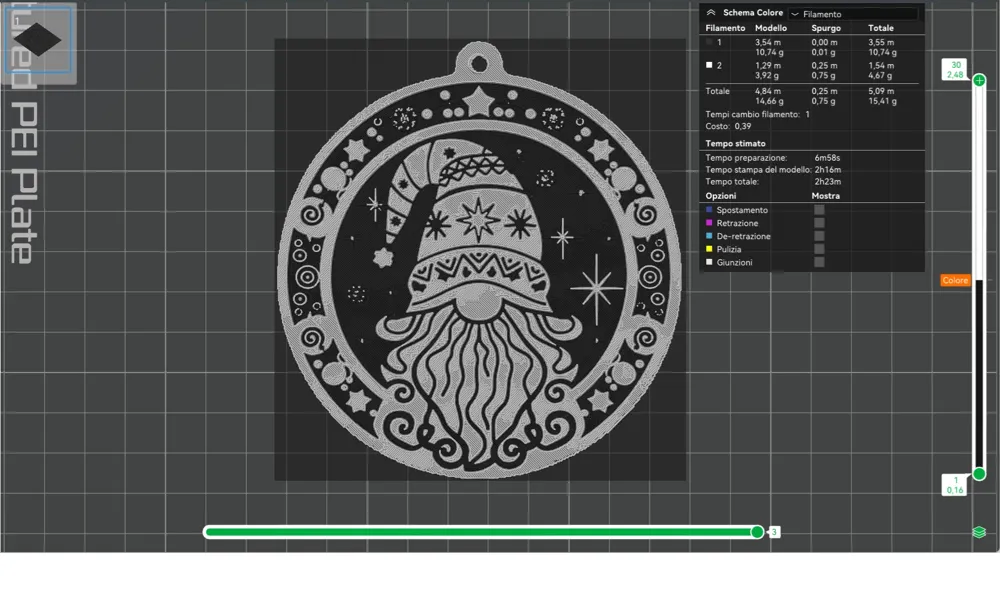
Task: Click the 3,54 m model length value
Action: point(768,42)
